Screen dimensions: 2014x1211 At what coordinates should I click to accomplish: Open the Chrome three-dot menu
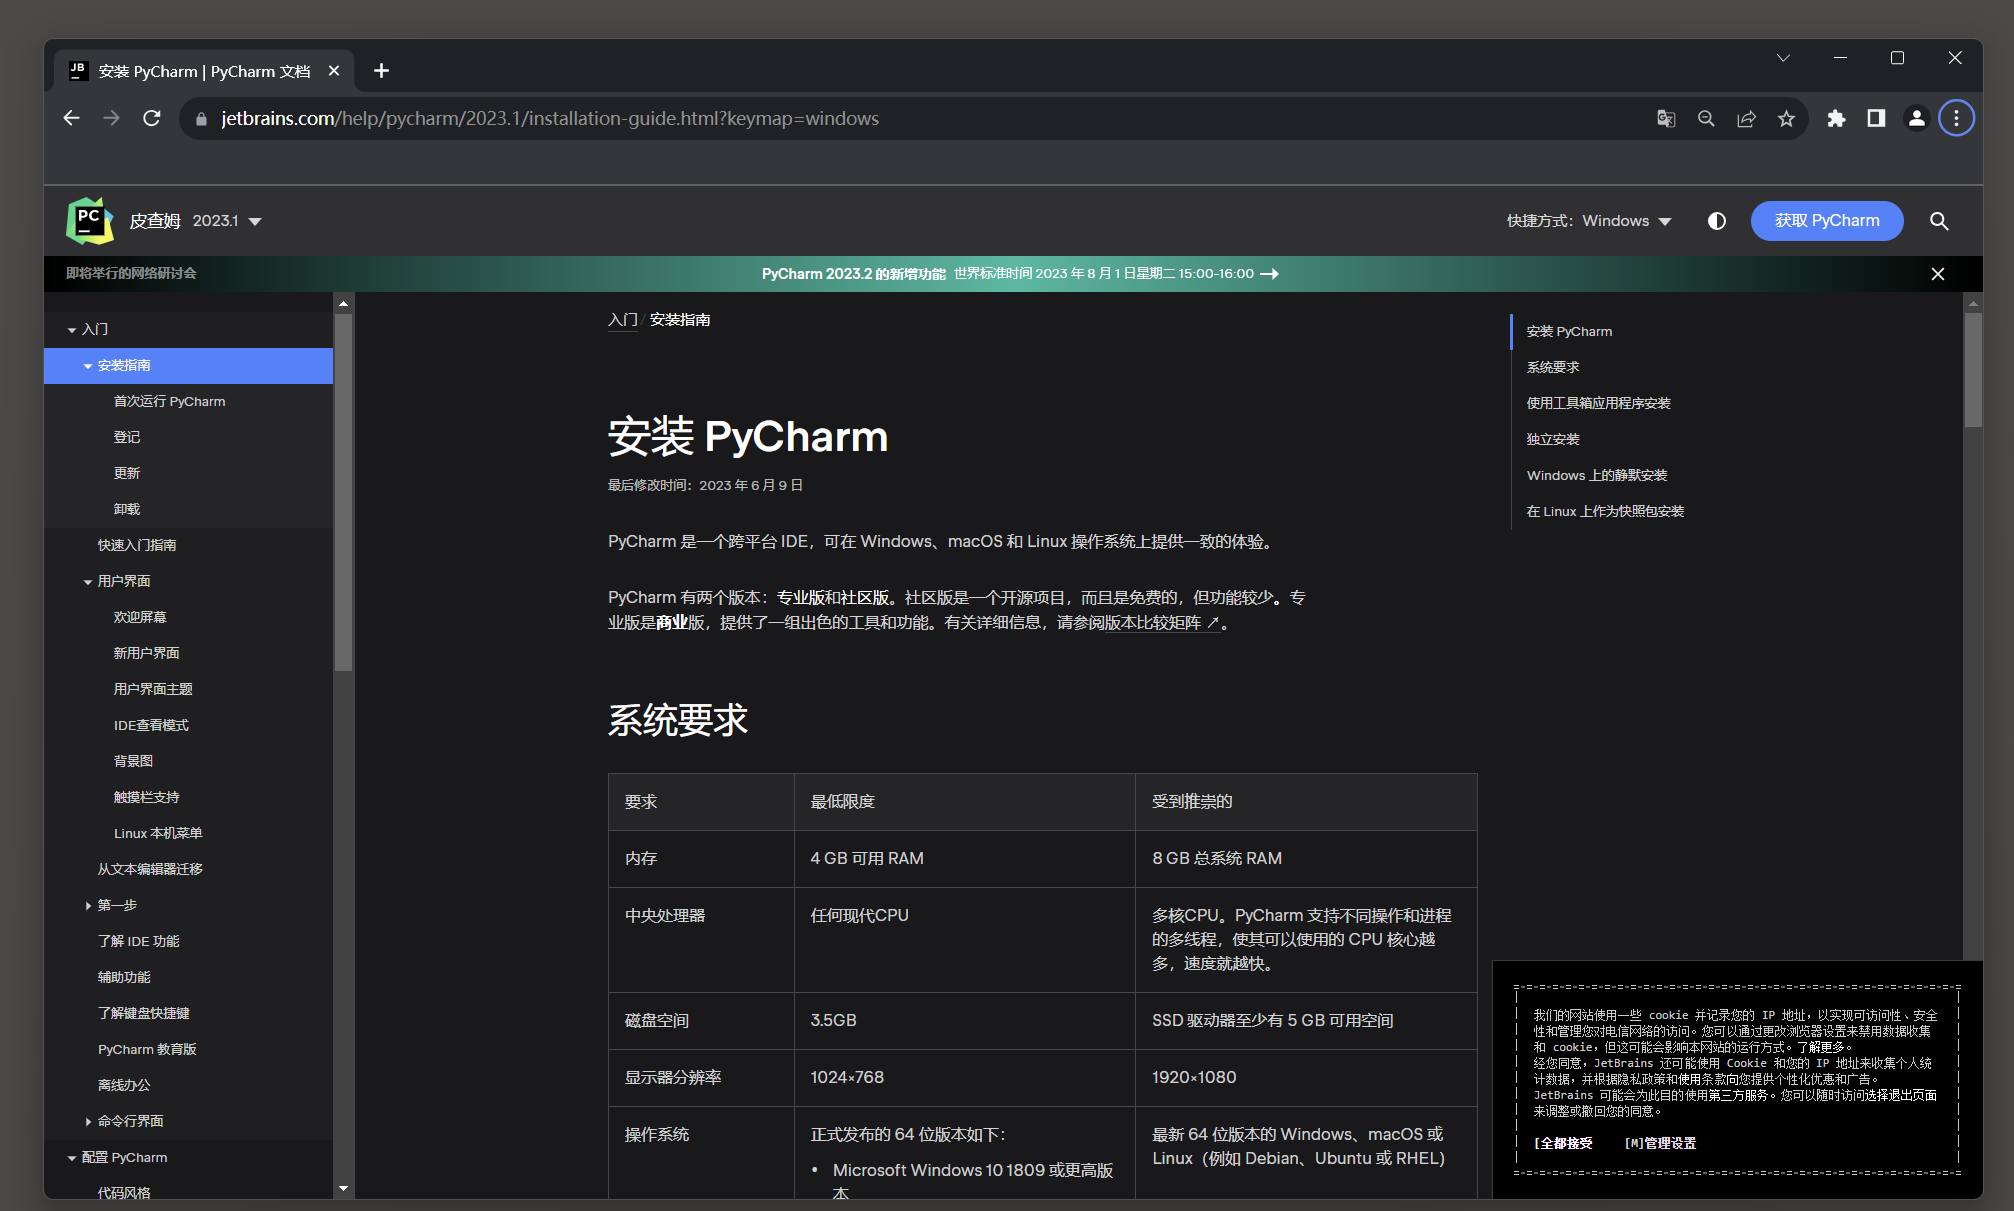[x=1956, y=119]
